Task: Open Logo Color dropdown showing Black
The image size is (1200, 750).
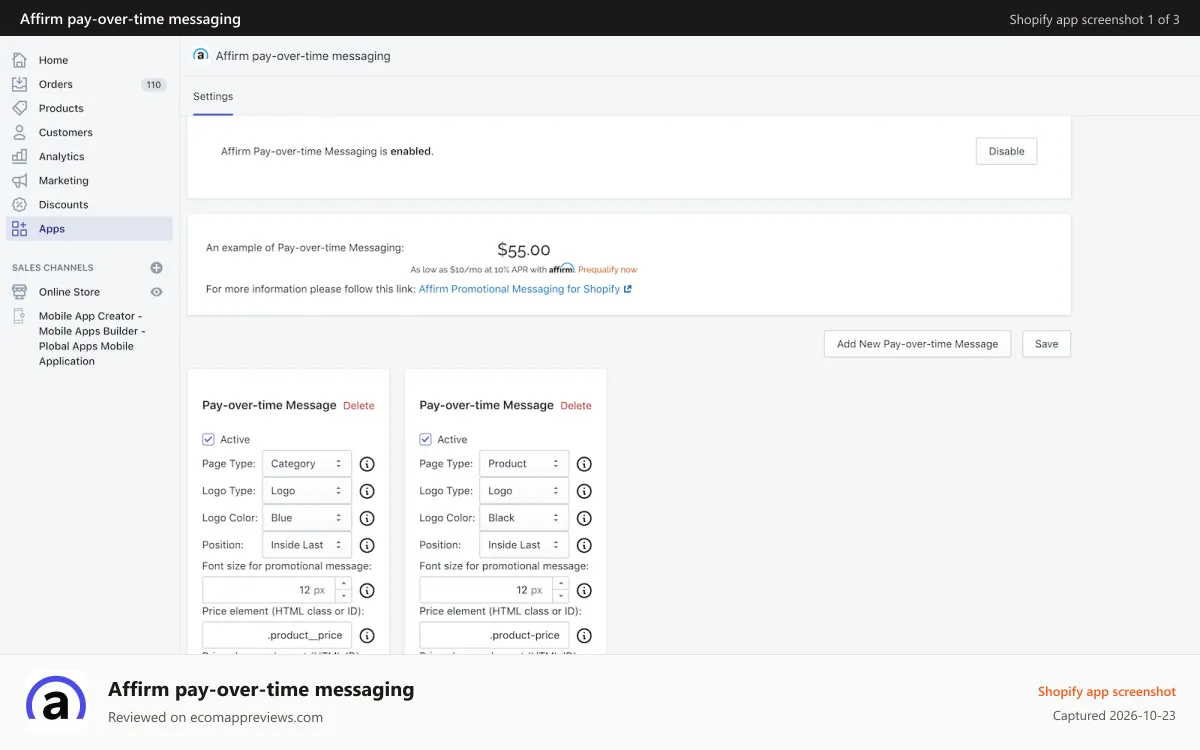Action: pos(524,518)
